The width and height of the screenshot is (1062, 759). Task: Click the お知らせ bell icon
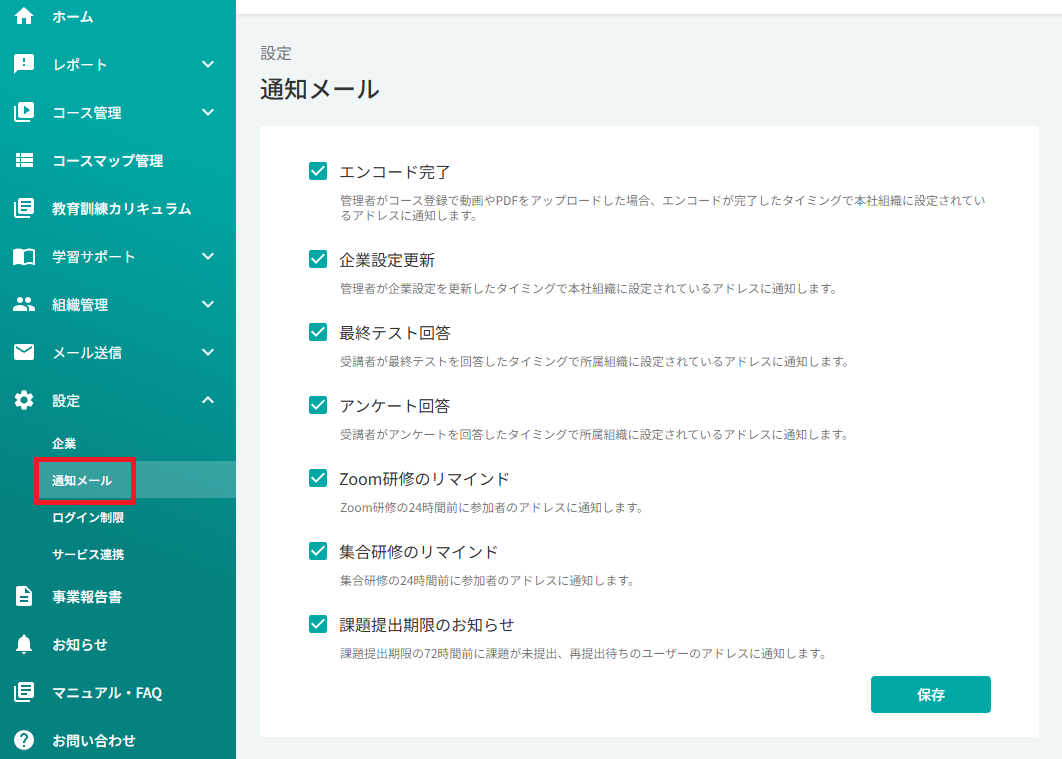click(x=24, y=644)
